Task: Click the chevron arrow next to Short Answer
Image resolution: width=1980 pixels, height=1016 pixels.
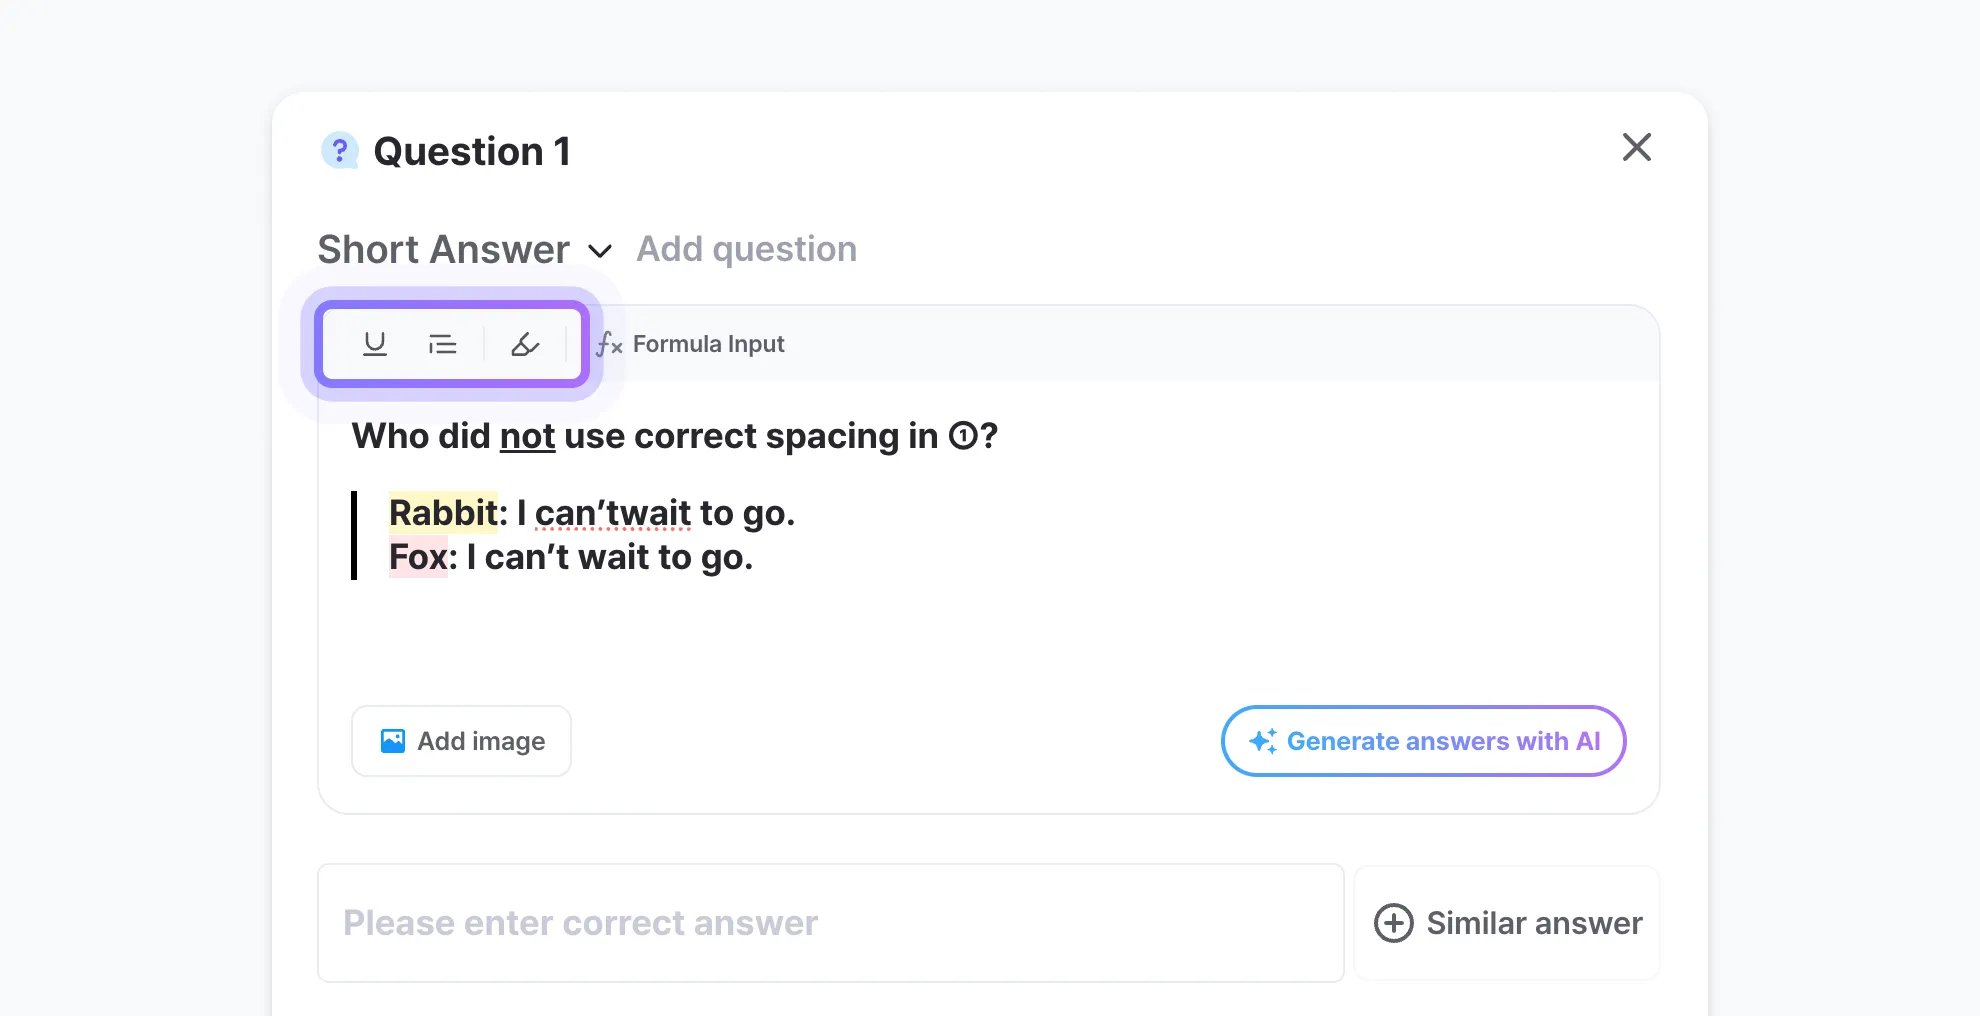Action: coord(600,250)
